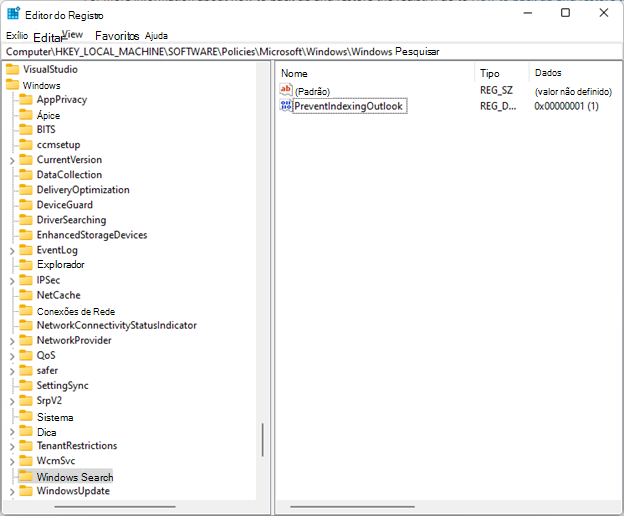The image size is (624, 516).
Task: Click the DataCollection folder icon
Action: [26, 174]
